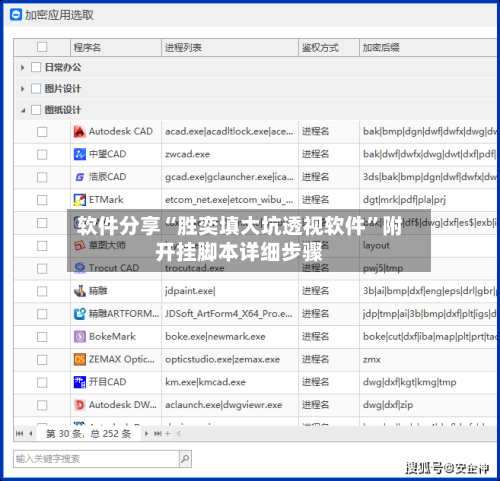The width and height of the screenshot is (500, 481).
Task: Check the 图片设计 group checkbox
Action: (36, 89)
